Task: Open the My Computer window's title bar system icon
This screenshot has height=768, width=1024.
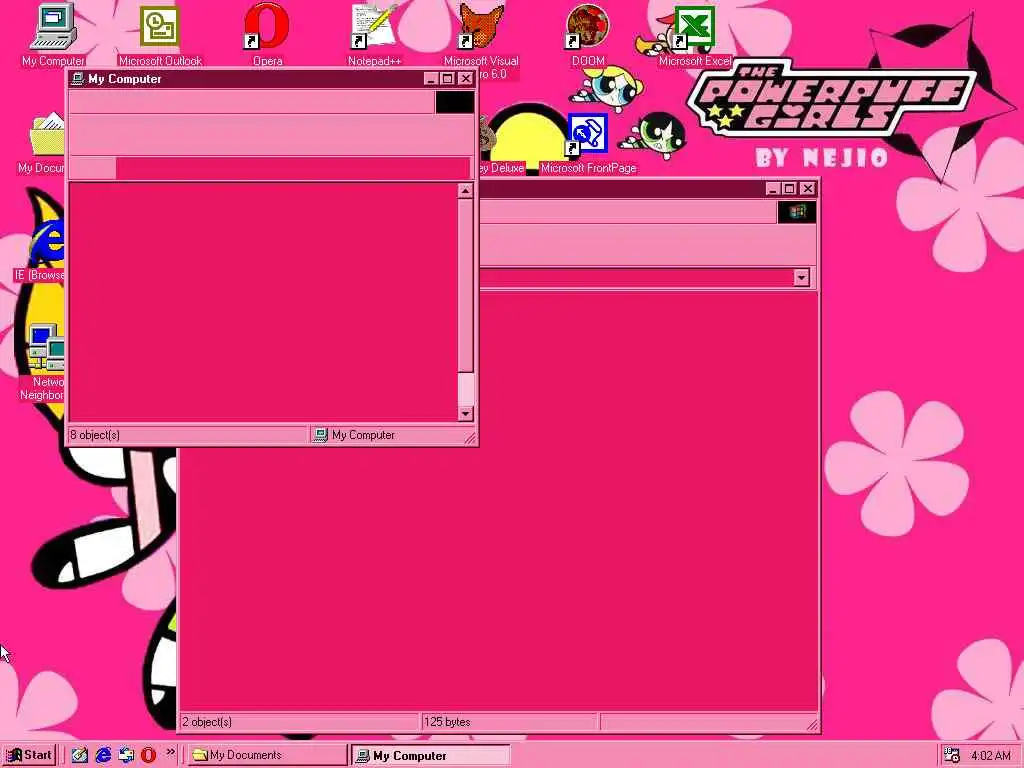Action: click(78, 78)
